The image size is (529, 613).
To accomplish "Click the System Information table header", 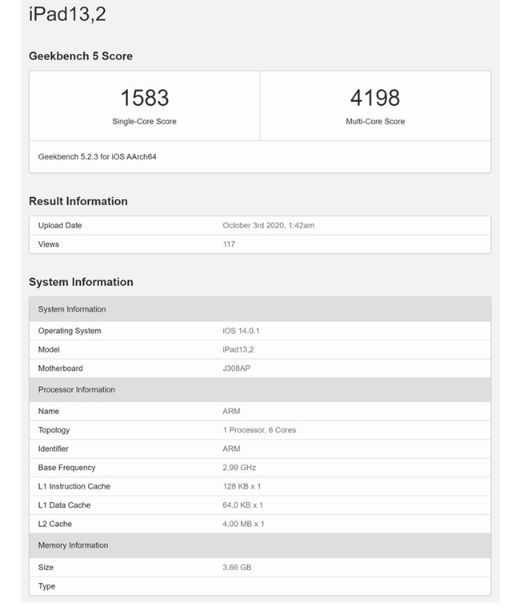I will [x=260, y=309].
